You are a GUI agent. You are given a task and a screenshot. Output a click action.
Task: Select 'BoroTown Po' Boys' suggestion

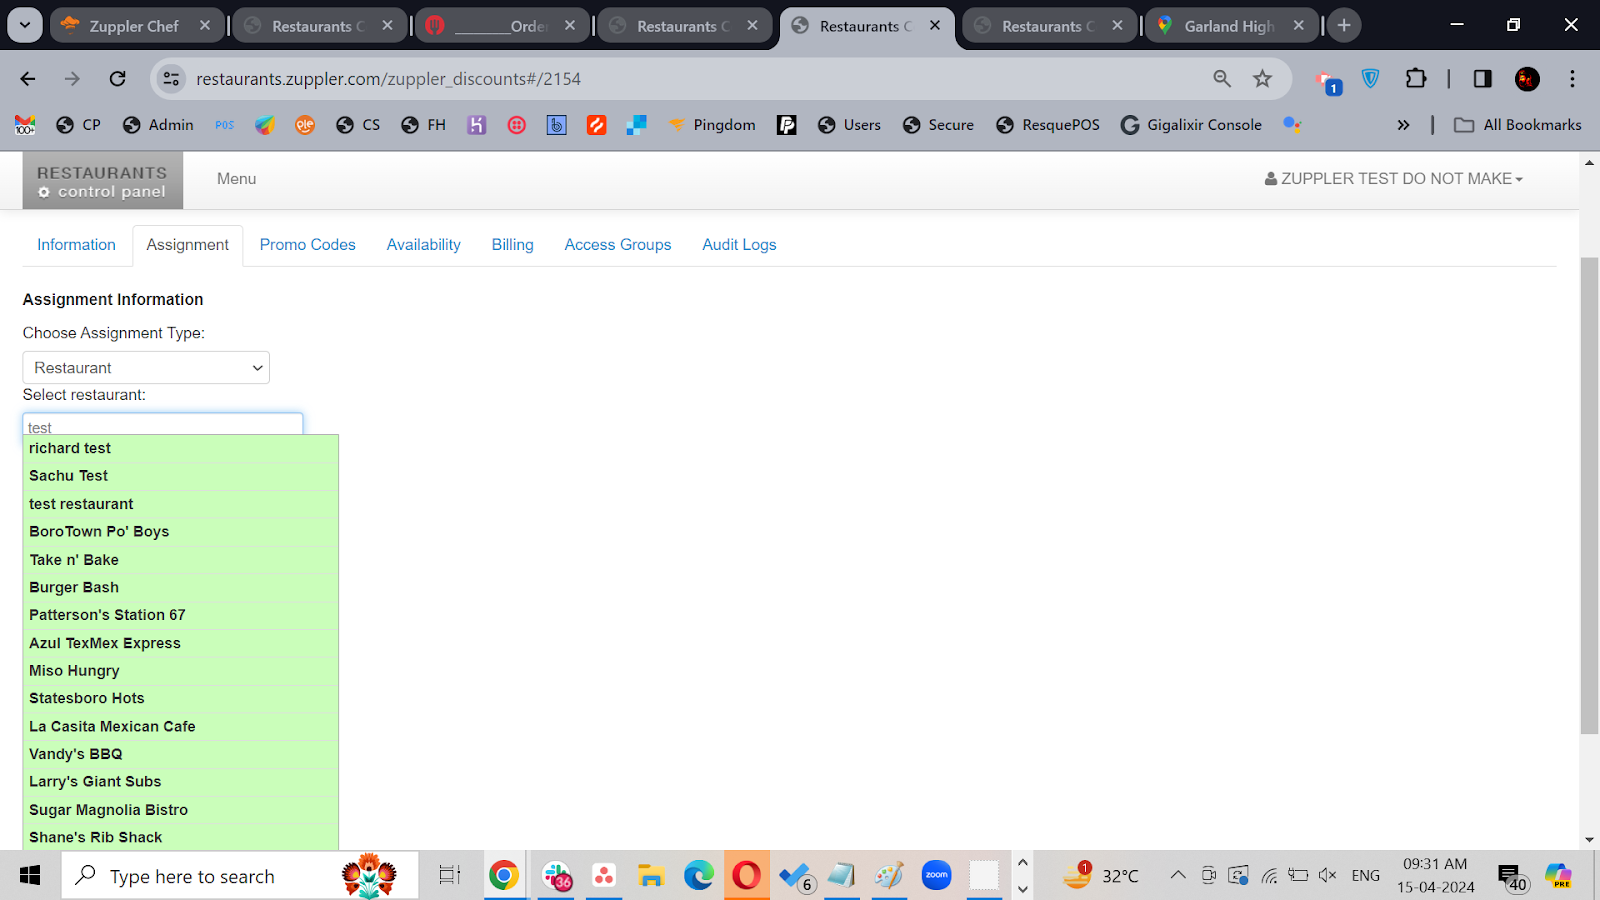[x=181, y=532]
